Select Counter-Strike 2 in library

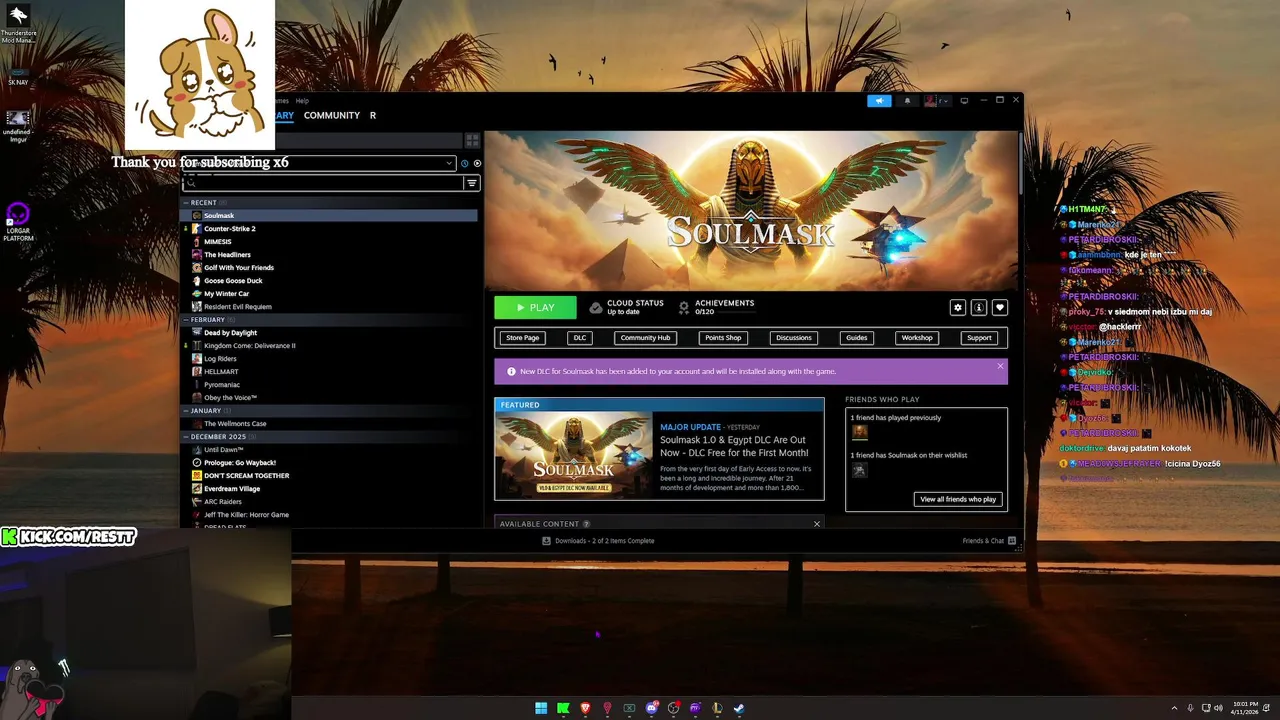pos(230,229)
